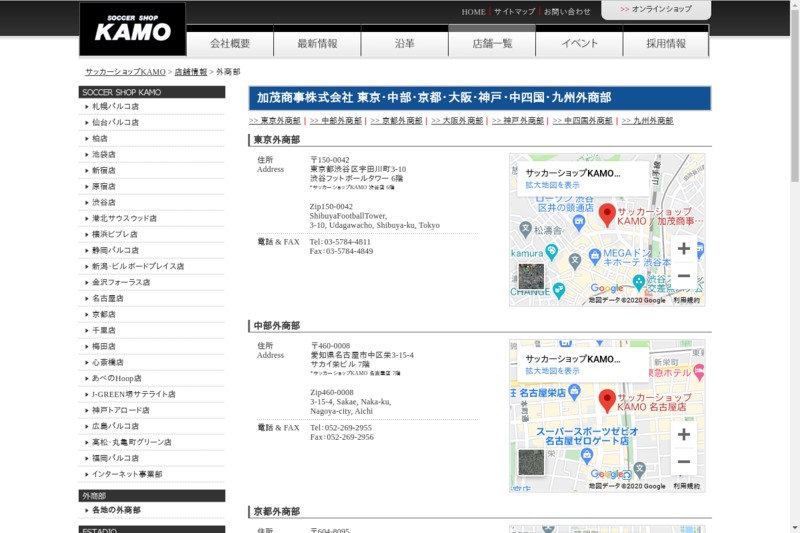This screenshot has height=533, width=800.
Task: Select 港北サウスウッド店 in sidebar
Action: [x=124, y=218]
